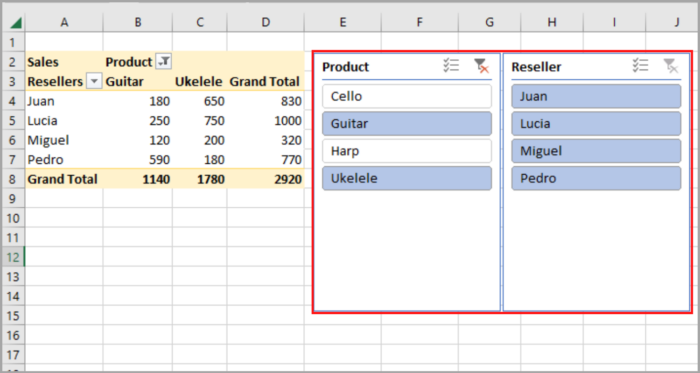The height and width of the screenshot is (373, 700).
Task: Filter by Pedro in Reseller slicer
Action: point(596,178)
